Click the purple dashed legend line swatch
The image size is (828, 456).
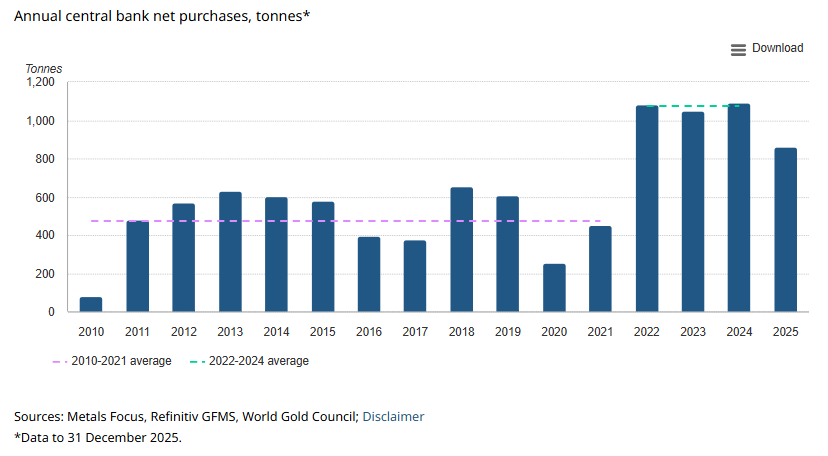(x=60, y=362)
